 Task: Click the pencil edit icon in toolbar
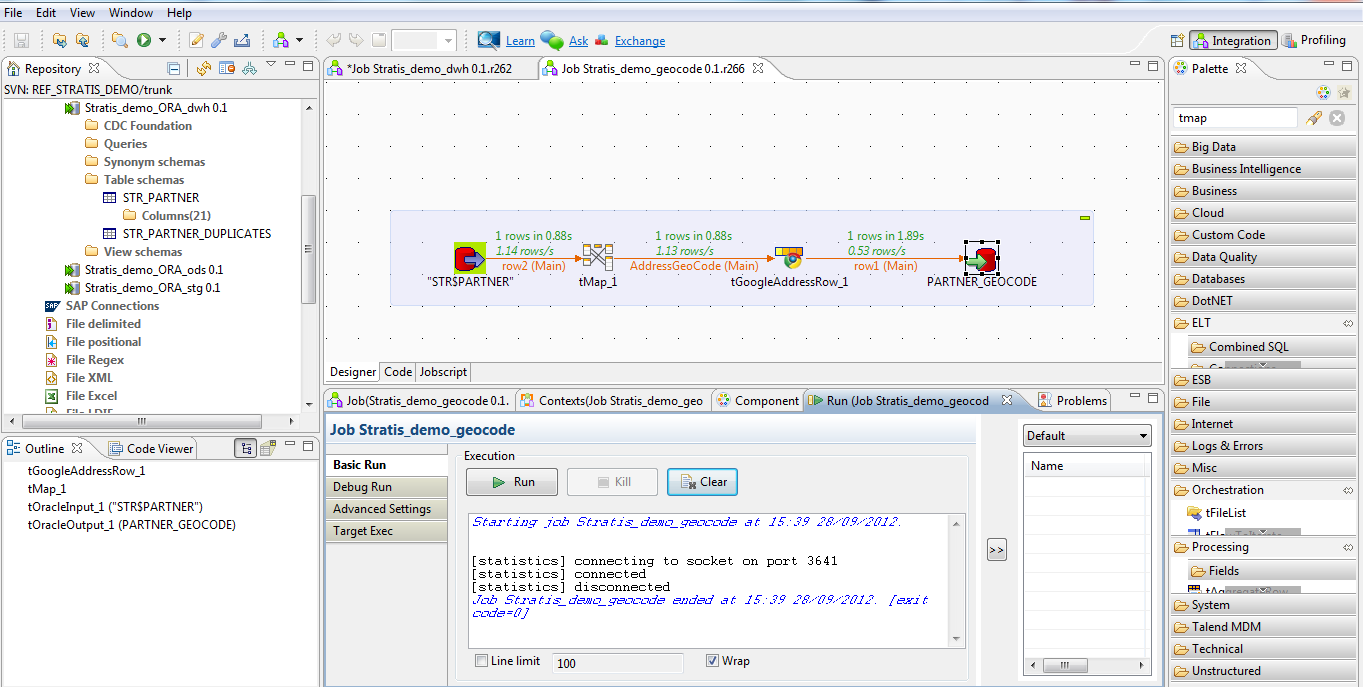196,41
